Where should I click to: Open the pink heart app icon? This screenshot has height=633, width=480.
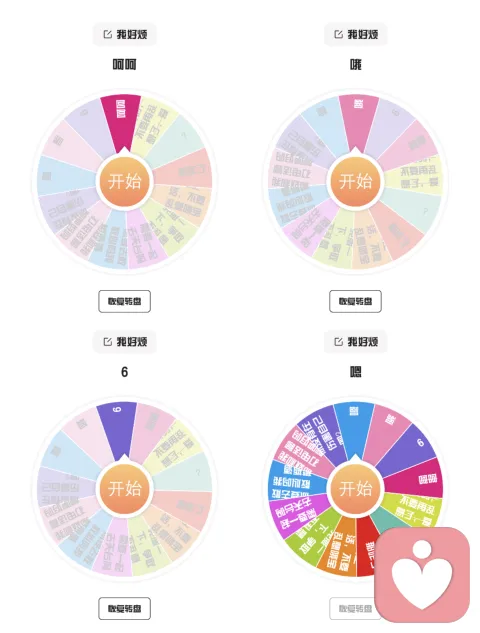[x=422, y=574]
